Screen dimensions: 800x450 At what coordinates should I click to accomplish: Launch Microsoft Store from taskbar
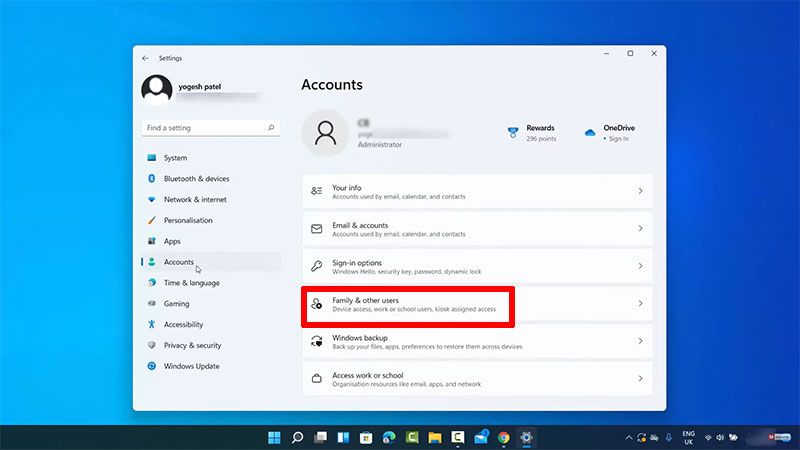click(366, 437)
